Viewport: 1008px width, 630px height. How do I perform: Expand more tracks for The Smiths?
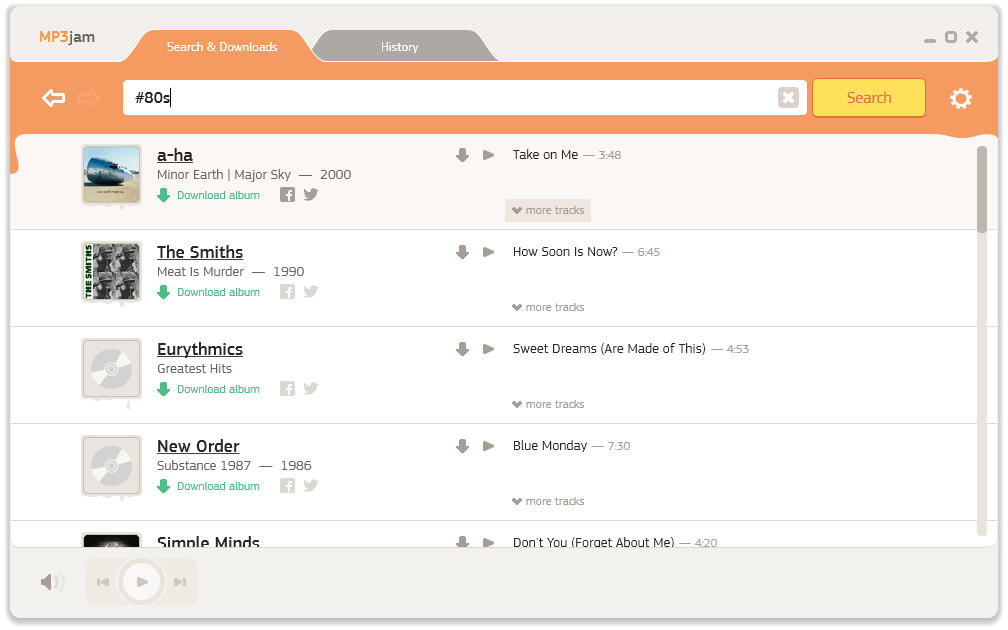point(548,308)
